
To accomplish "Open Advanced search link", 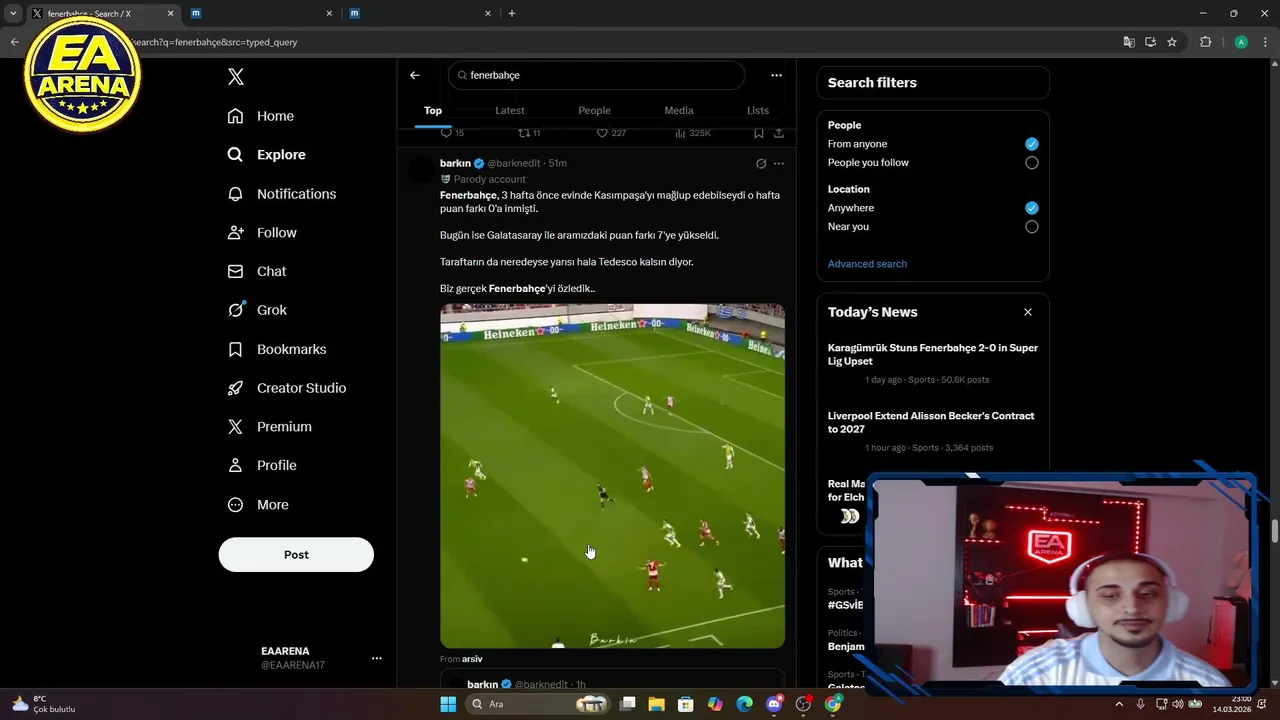I will click(x=867, y=264).
